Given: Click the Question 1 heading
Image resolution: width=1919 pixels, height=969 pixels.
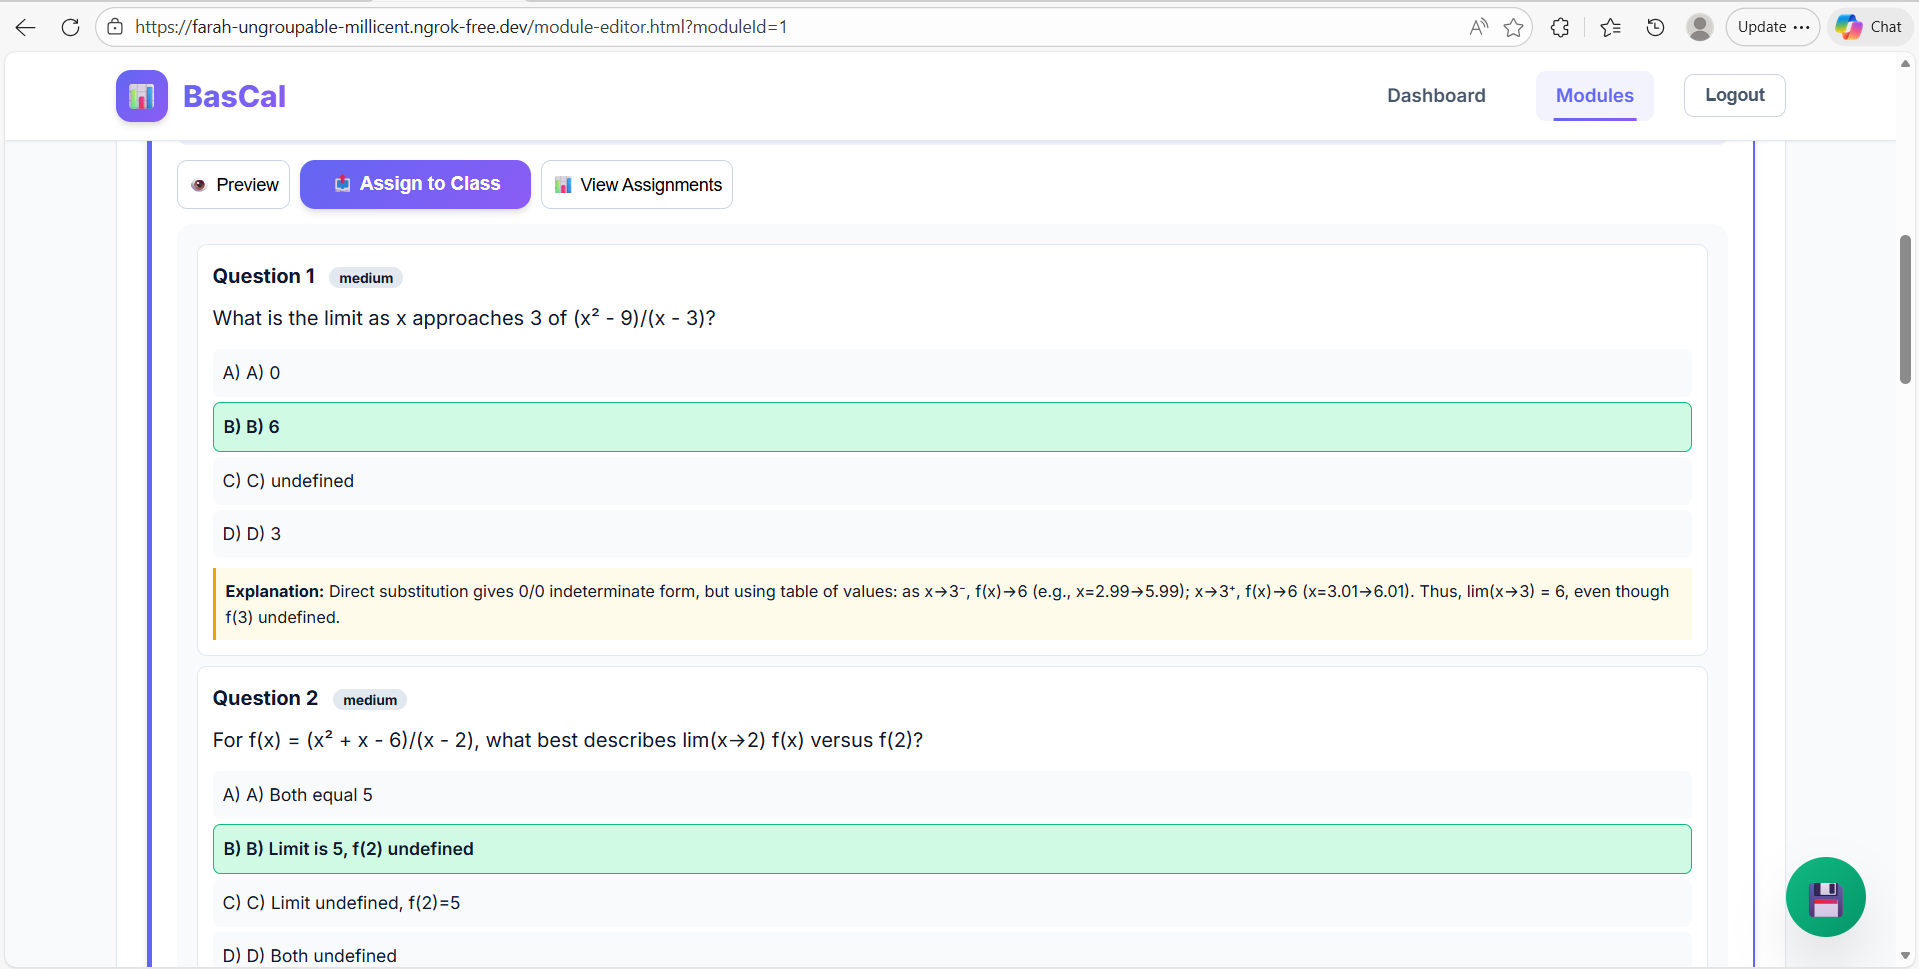Looking at the screenshot, I should [x=264, y=276].
